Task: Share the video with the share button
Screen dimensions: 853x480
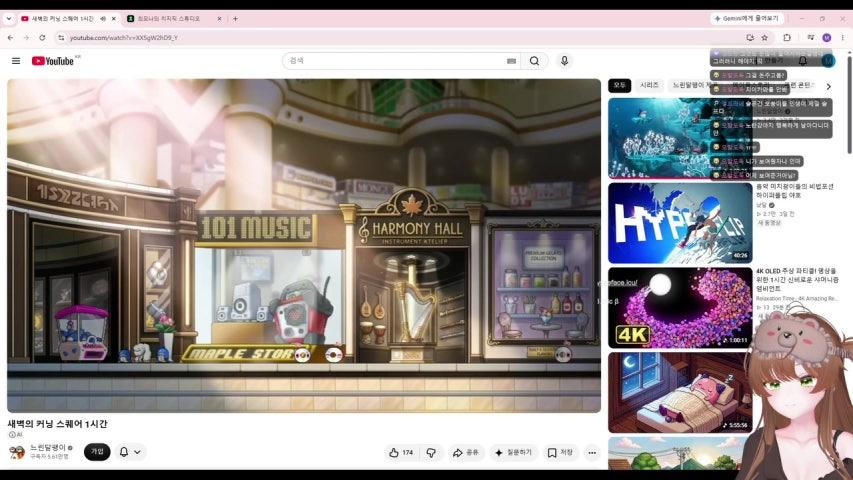Action: click(466, 452)
